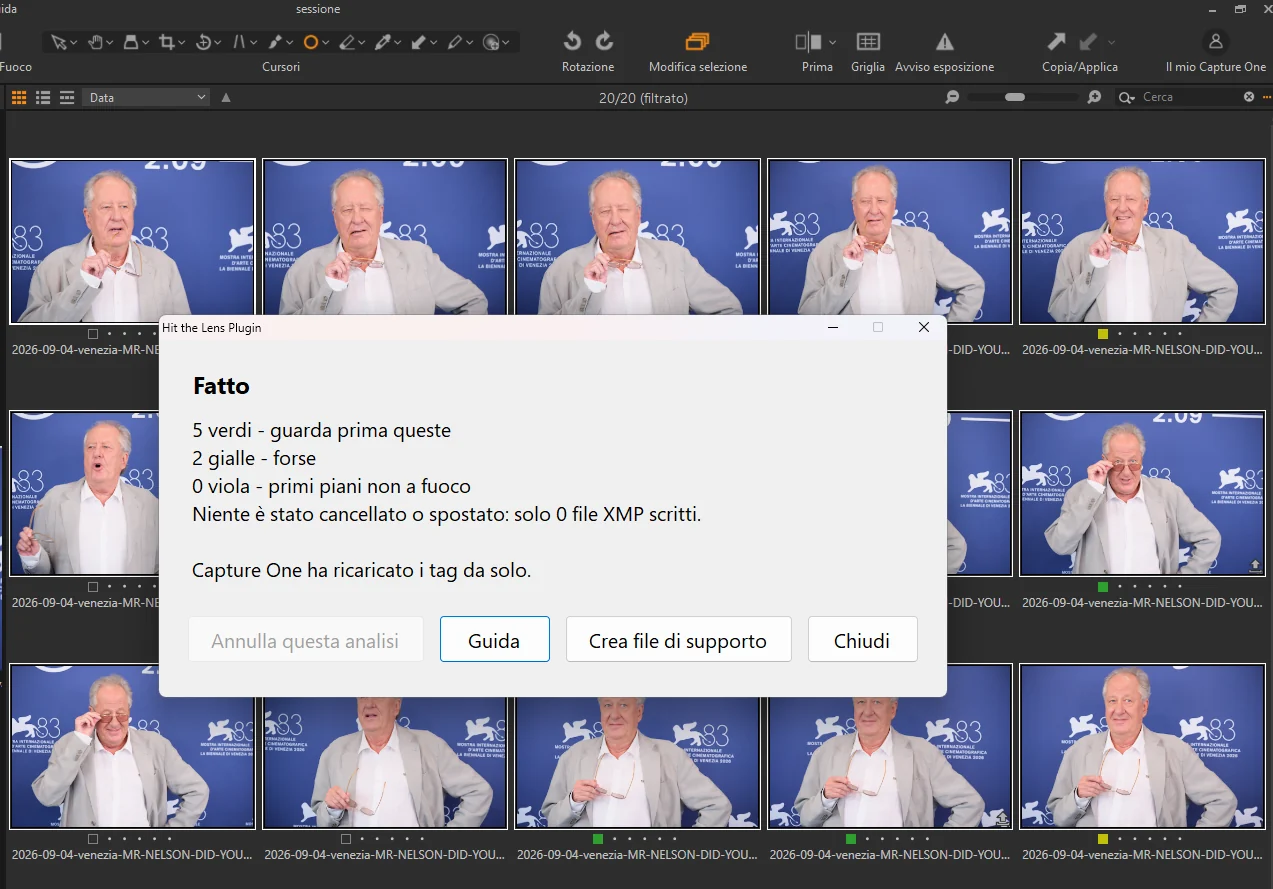Image resolution: width=1273 pixels, height=889 pixels.
Task: Toggle Avviso esposizione warning triangle
Action: click(944, 41)
